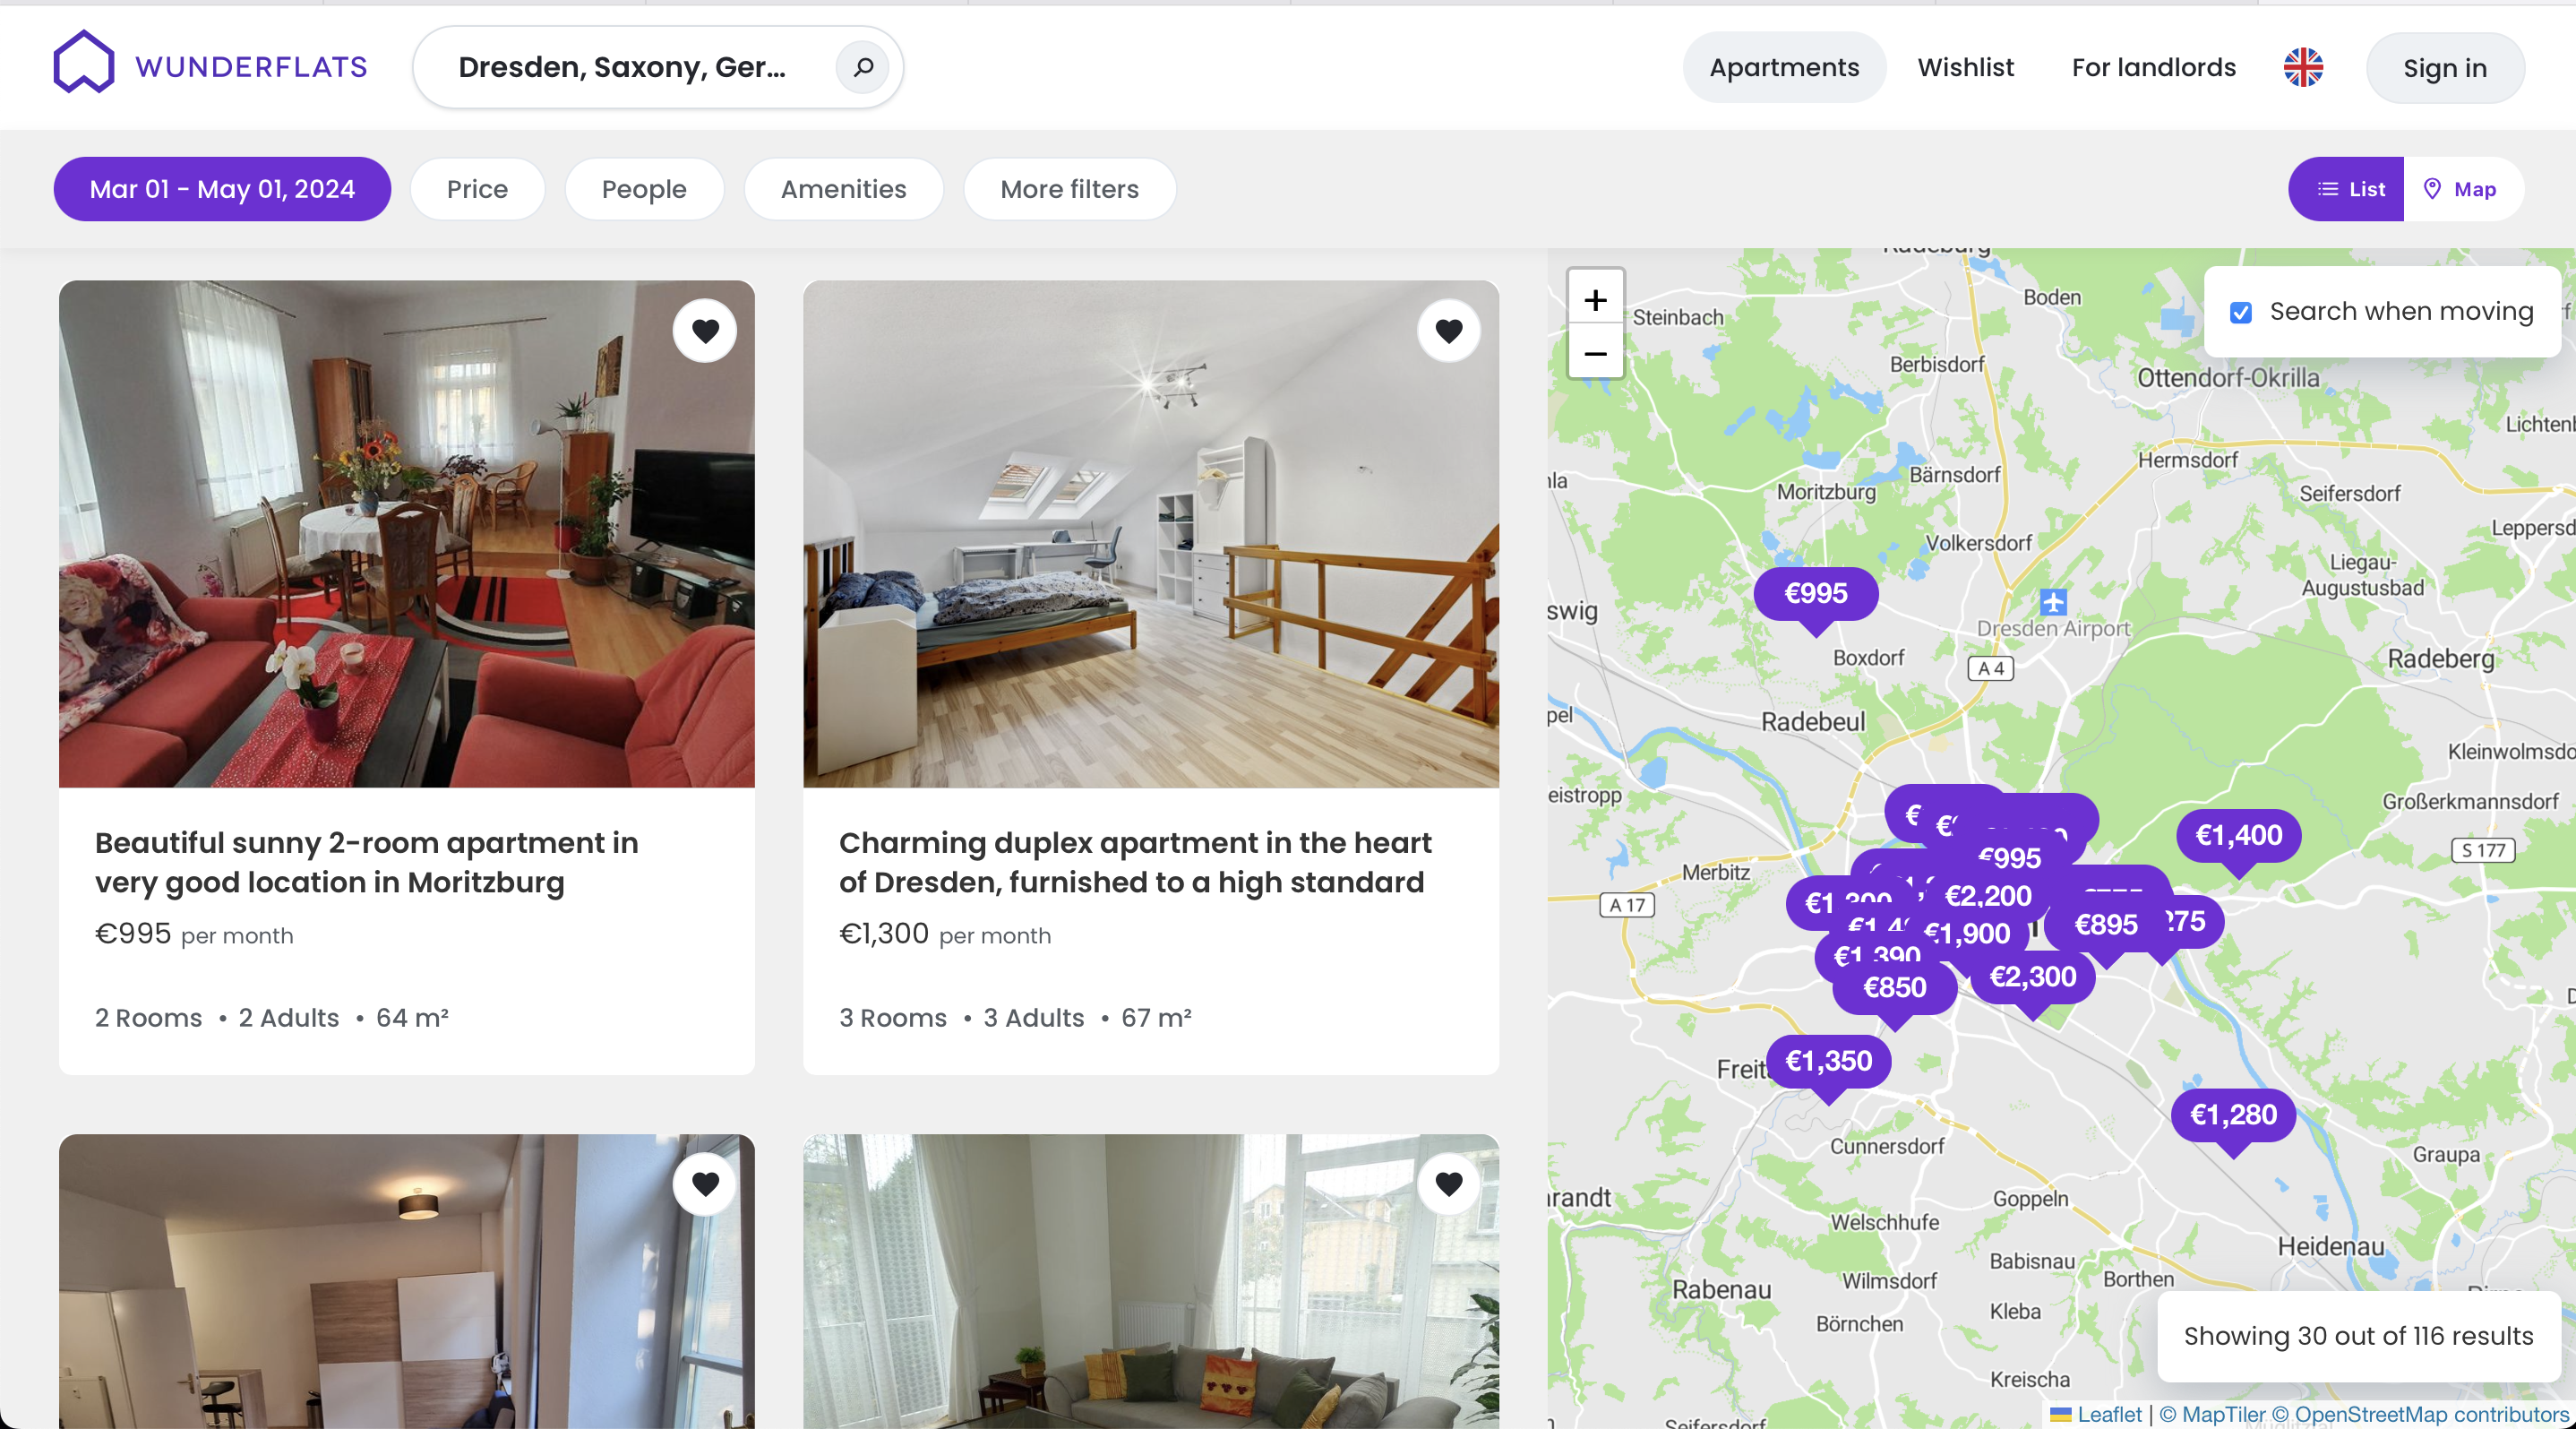The width and height of the screenshot is (2576, 1429).
Task: Select the €2,200 map price marker
Action: [x=1987, y=896]
